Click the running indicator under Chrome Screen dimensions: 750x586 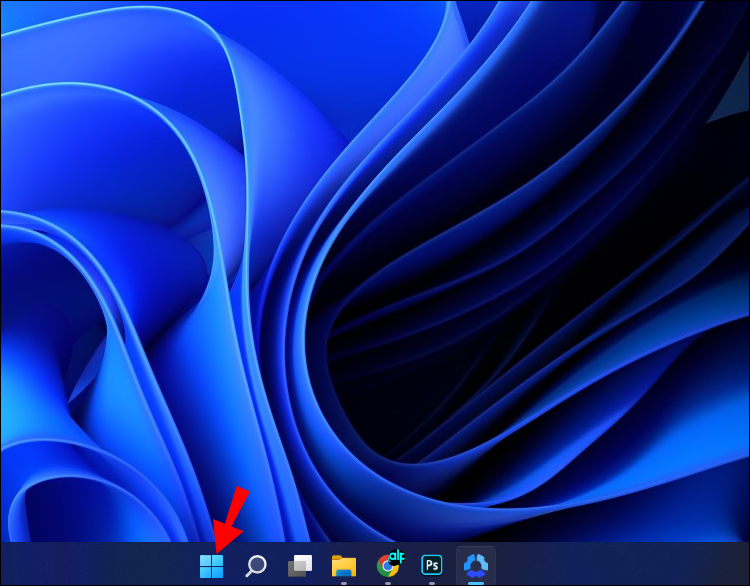(x=388, y=582)
